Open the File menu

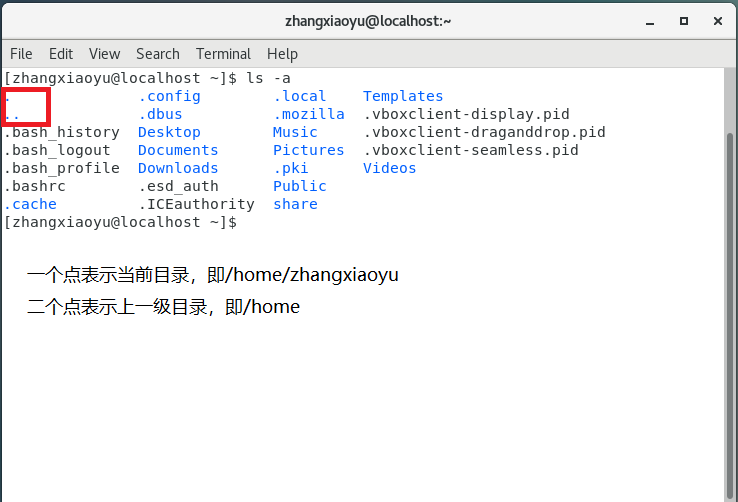21,54
